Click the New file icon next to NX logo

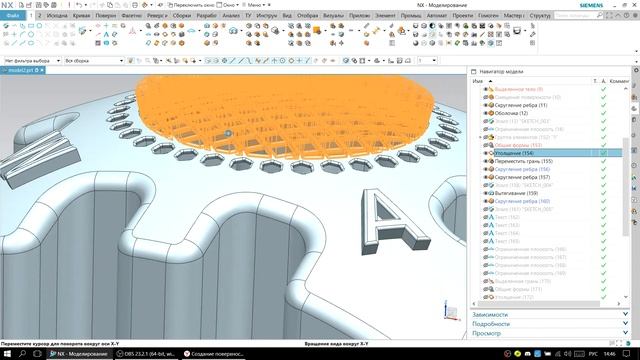point(21,5)
